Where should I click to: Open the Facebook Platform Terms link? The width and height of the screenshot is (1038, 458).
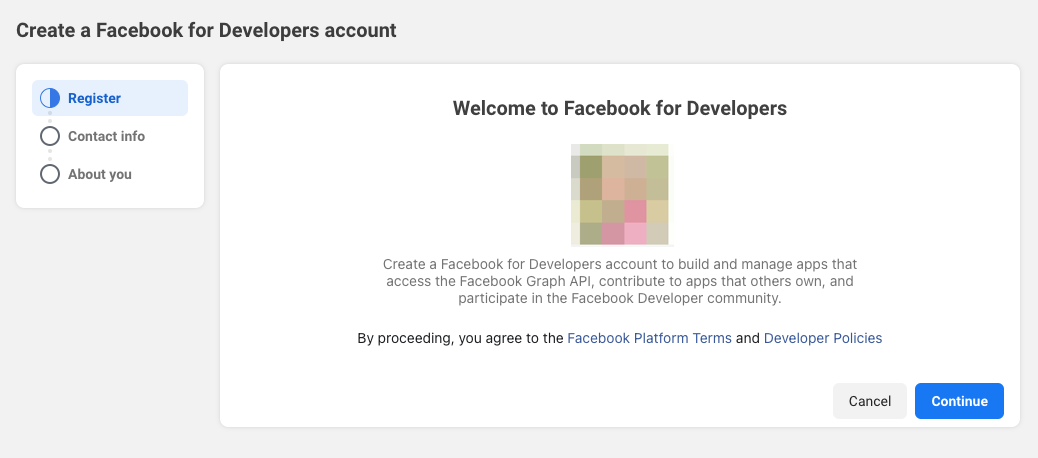click(x=649, y=338)
